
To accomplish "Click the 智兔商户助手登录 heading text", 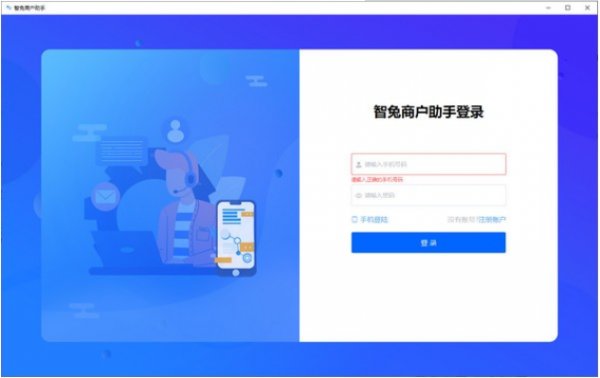I will point(429,112).
